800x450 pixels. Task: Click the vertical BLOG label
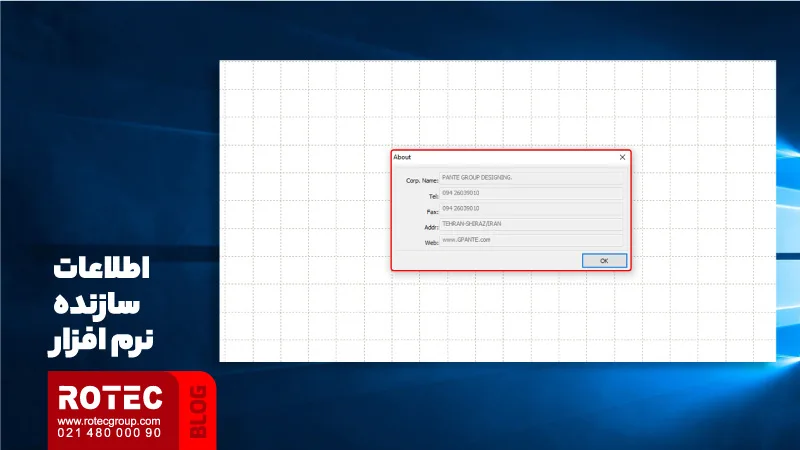coord(197,410)
